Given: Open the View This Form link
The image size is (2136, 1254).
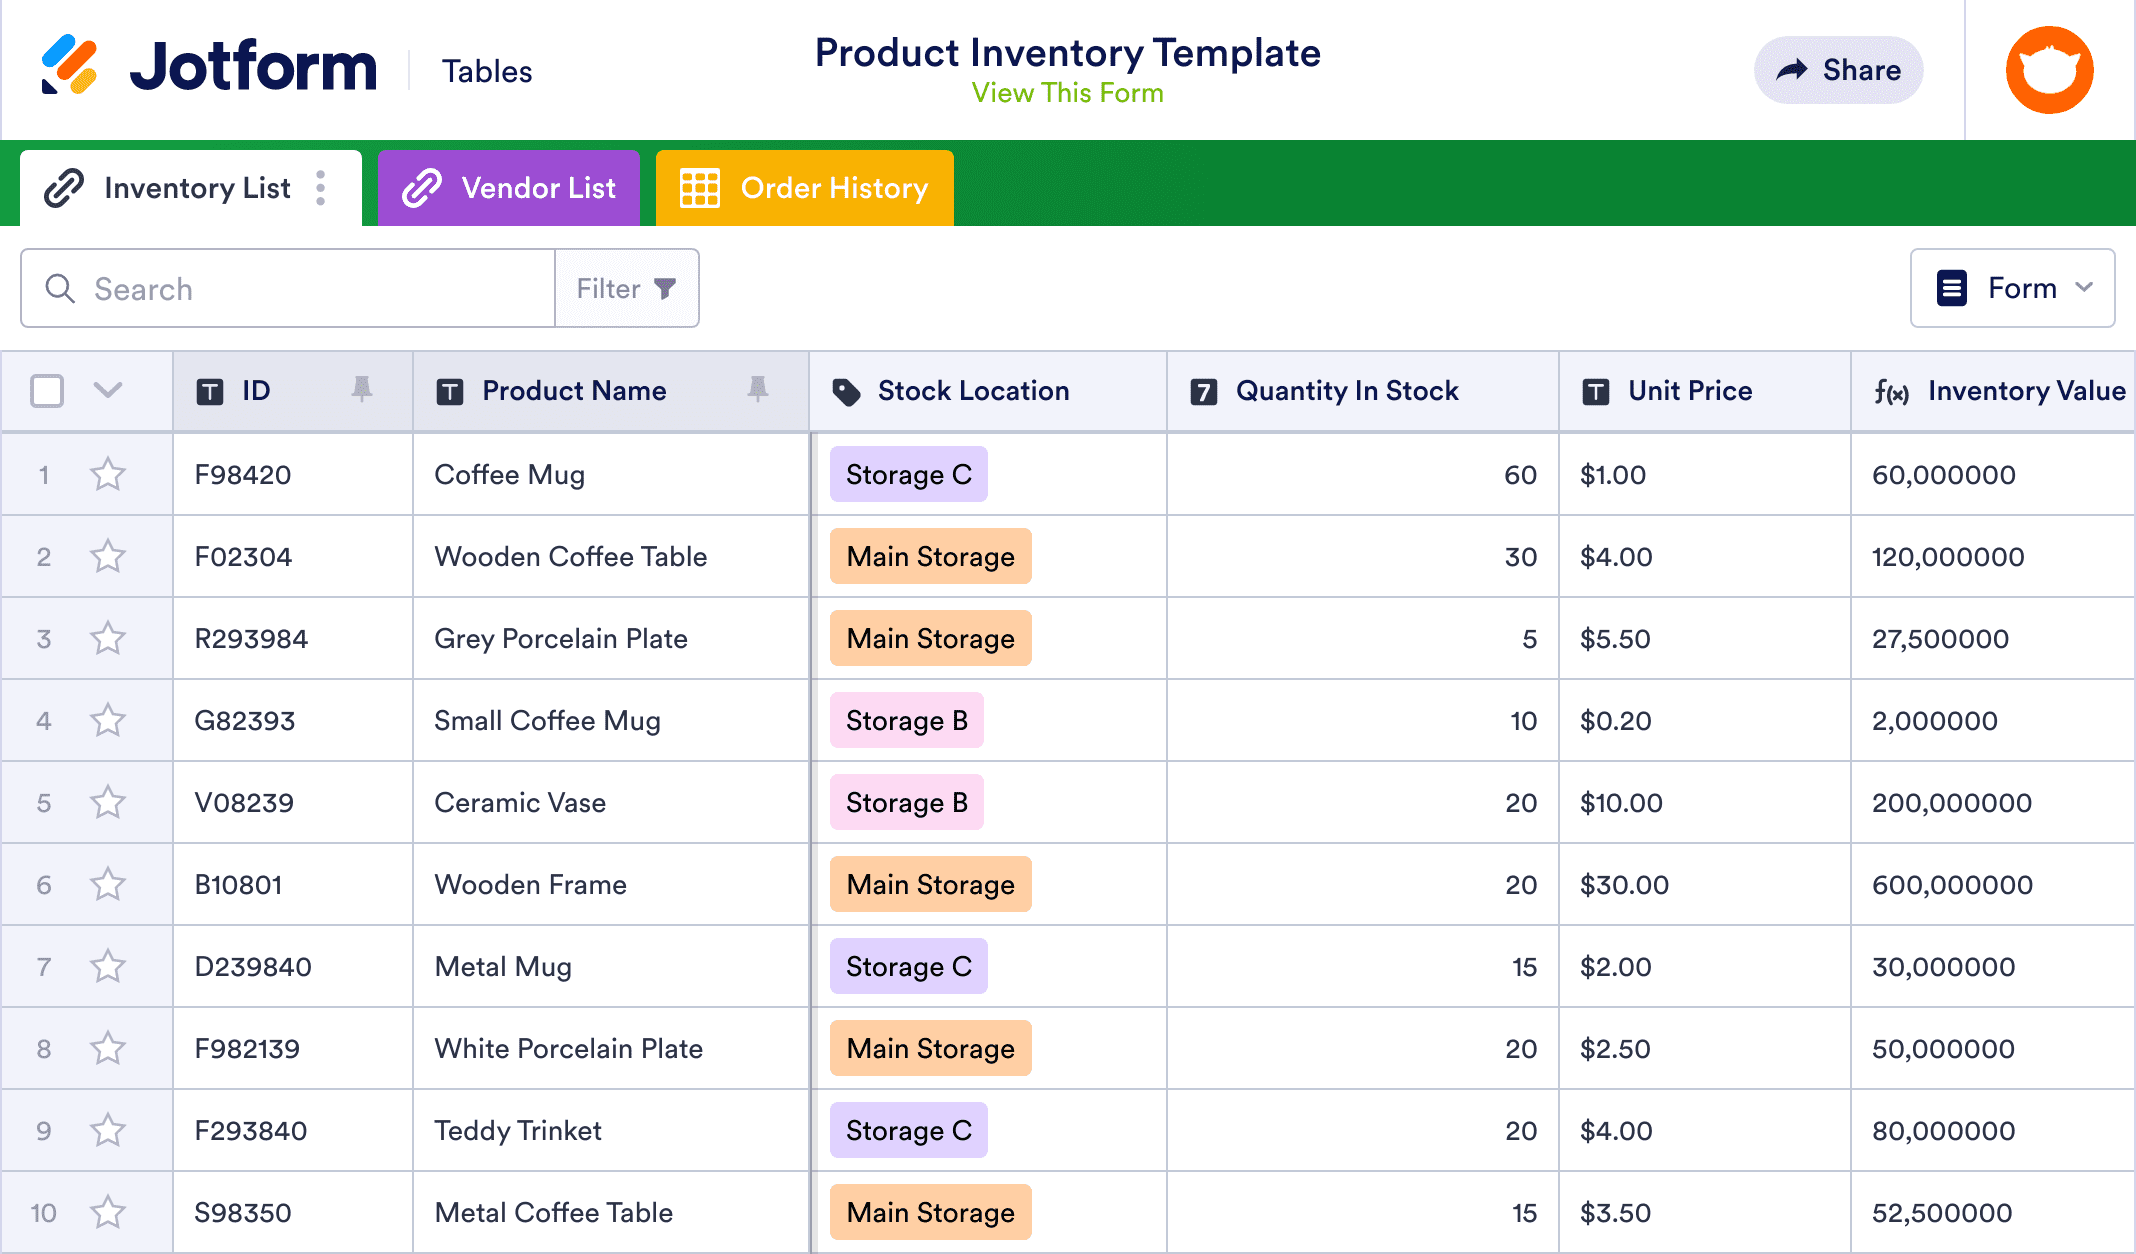Looking at the screenshot, I should [x=1066, y=93].
